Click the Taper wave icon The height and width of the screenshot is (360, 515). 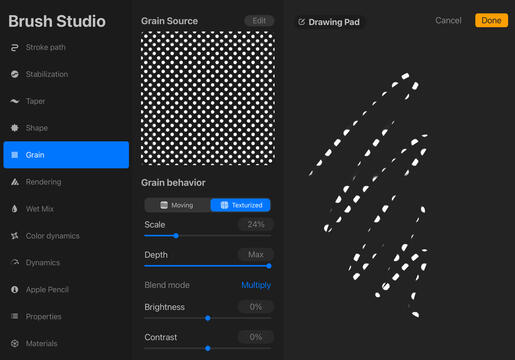click(x=14, y=101)
